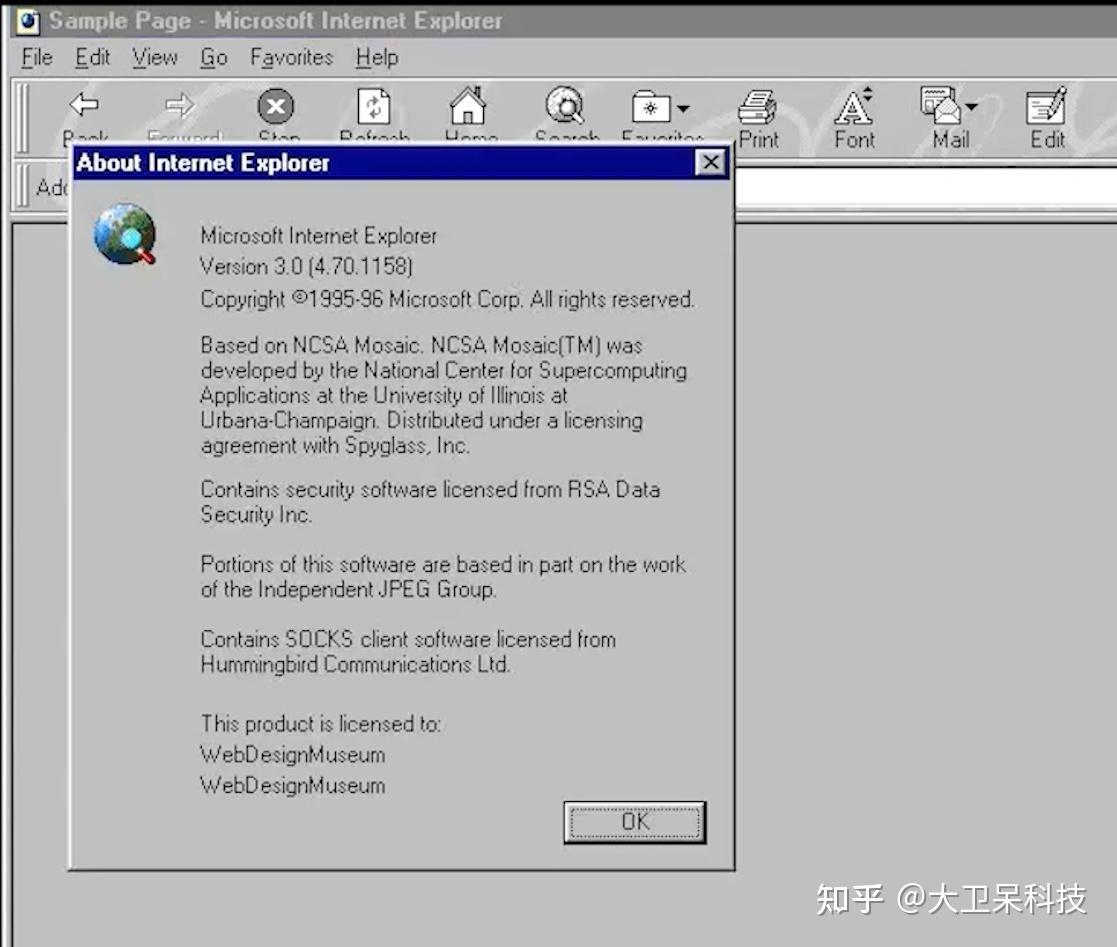Open Font settings via the Font icon
This screenshot has width=1117, height=947.
pos(853,105)
